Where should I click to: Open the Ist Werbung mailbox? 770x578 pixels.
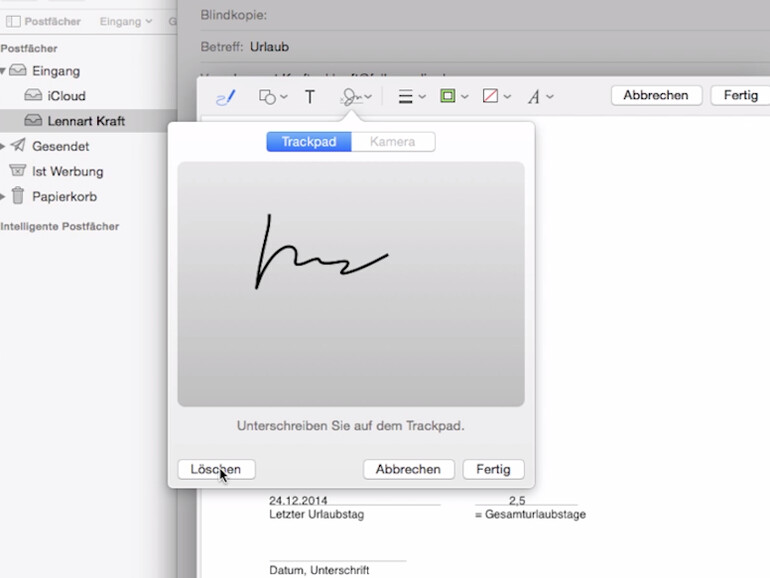click(68, 171)
